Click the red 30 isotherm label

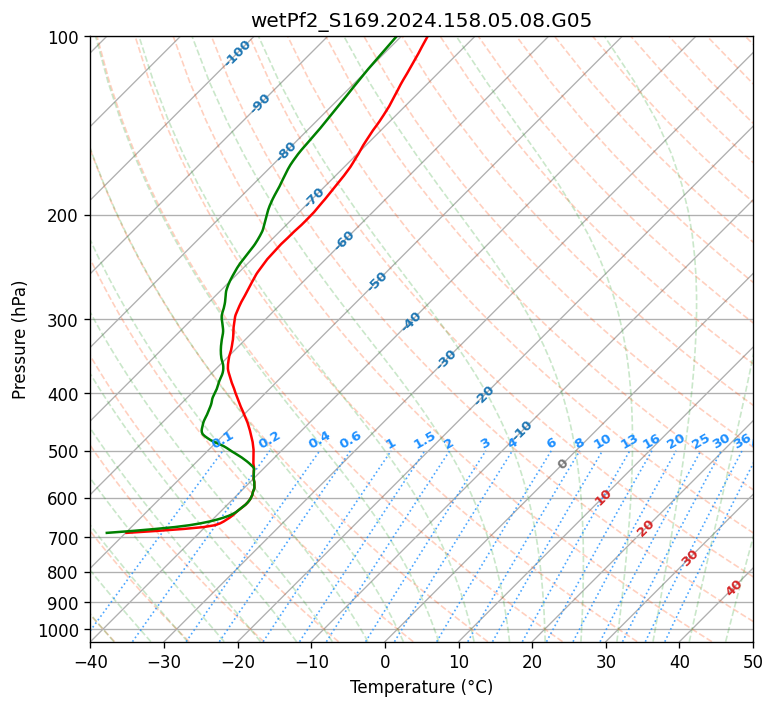689,557
